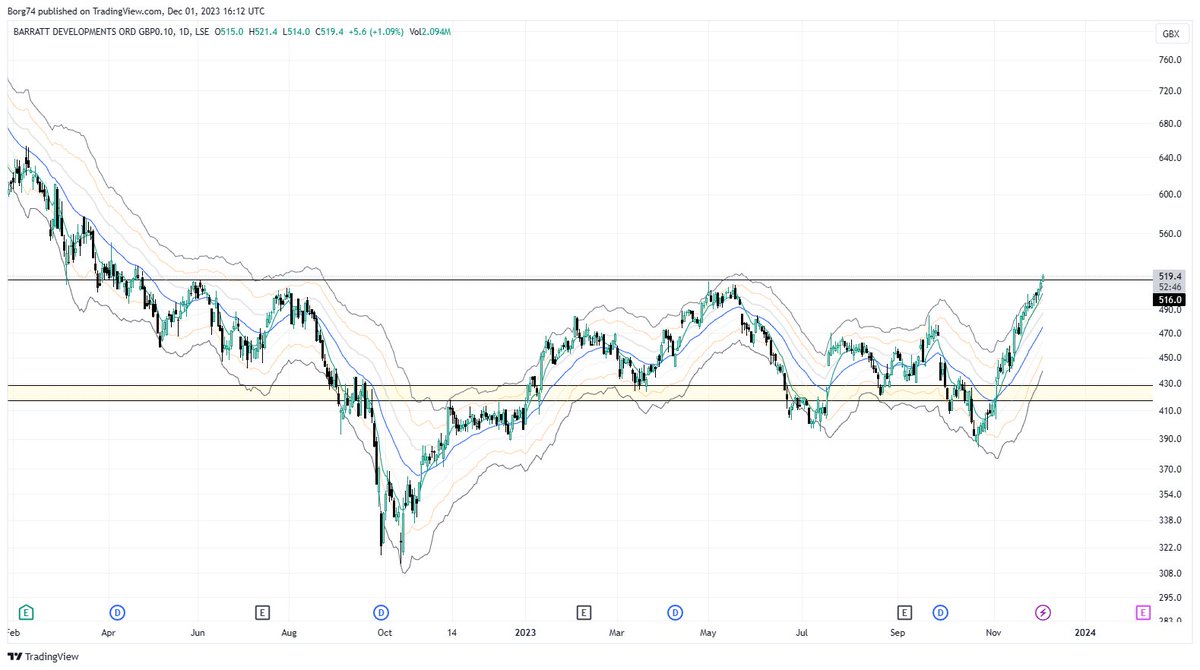Viewport: 1200px width, 670px height.
Task: Click the dividend marker before May 2023
Action: pos(675,611)
